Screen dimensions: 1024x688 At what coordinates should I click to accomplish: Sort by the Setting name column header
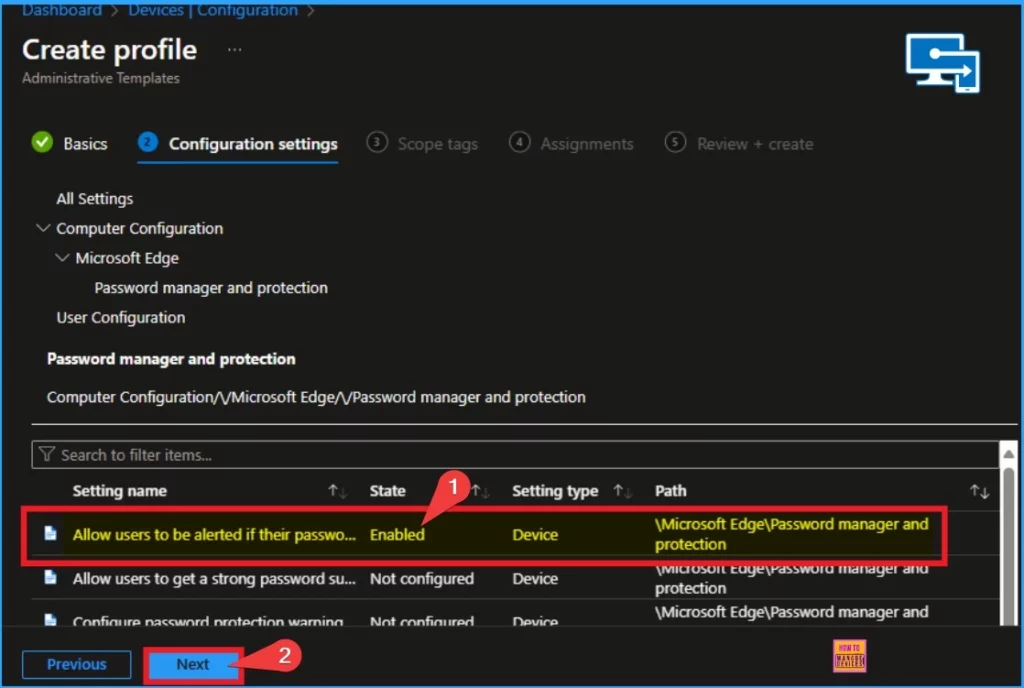tap(120, 491)
